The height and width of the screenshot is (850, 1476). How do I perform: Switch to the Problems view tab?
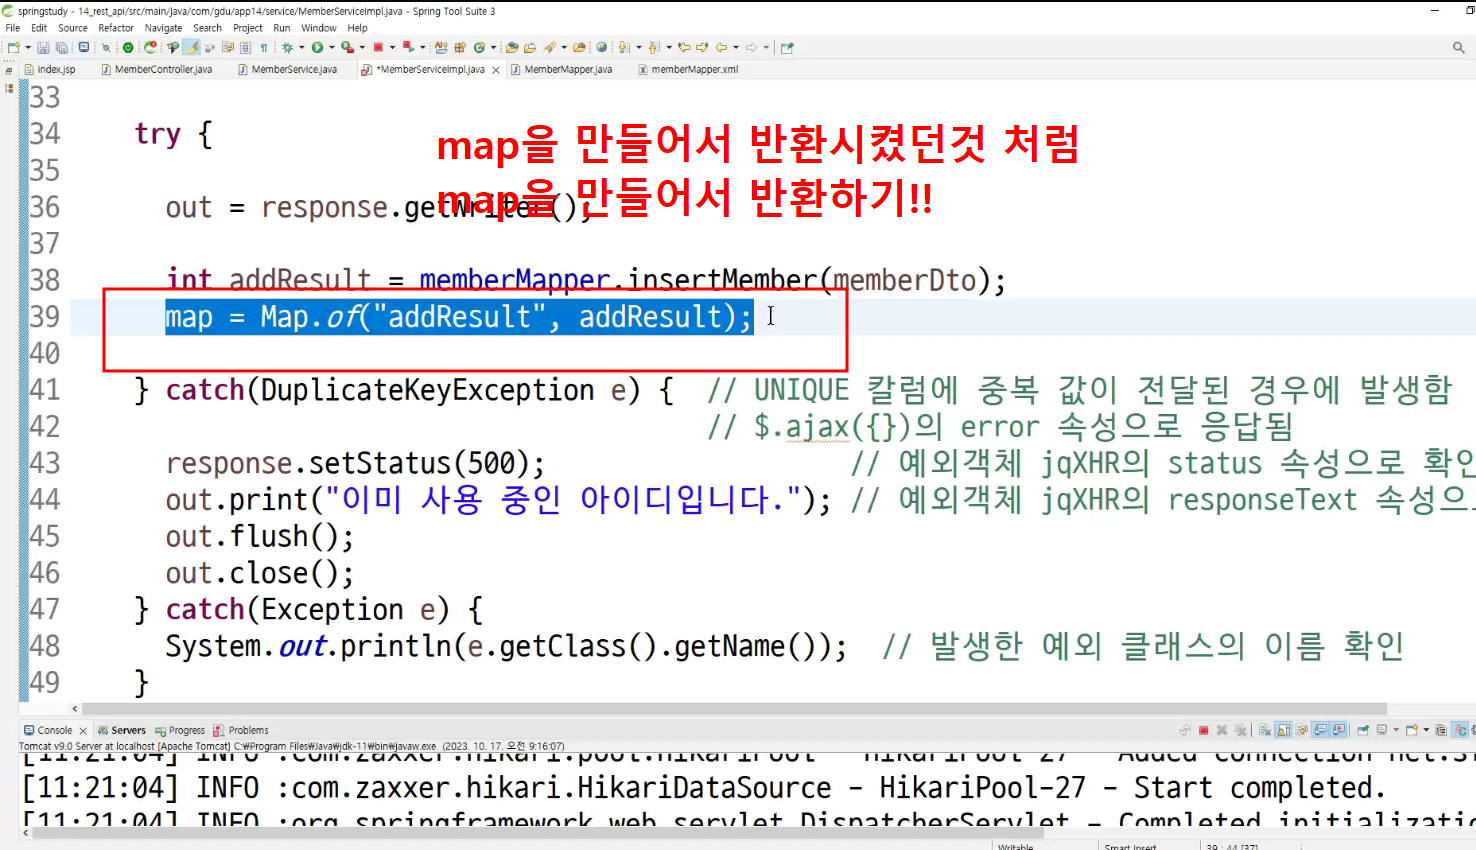241,730
